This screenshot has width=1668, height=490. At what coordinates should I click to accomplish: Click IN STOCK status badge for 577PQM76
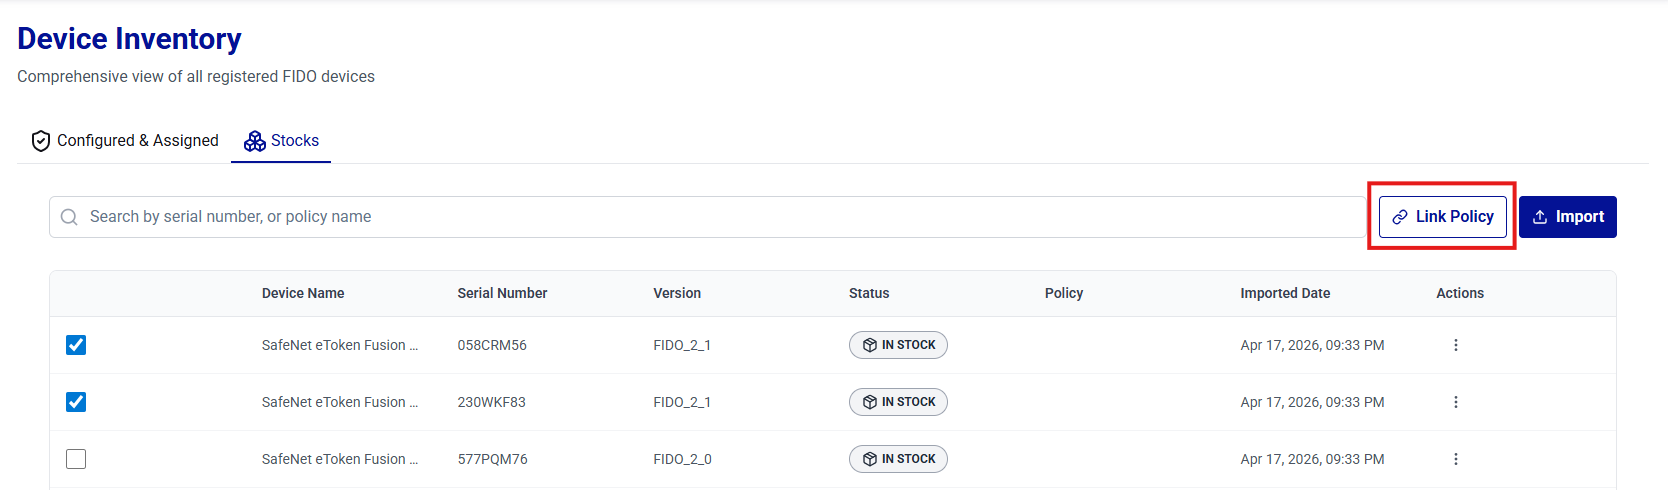[x=898, y=459]
